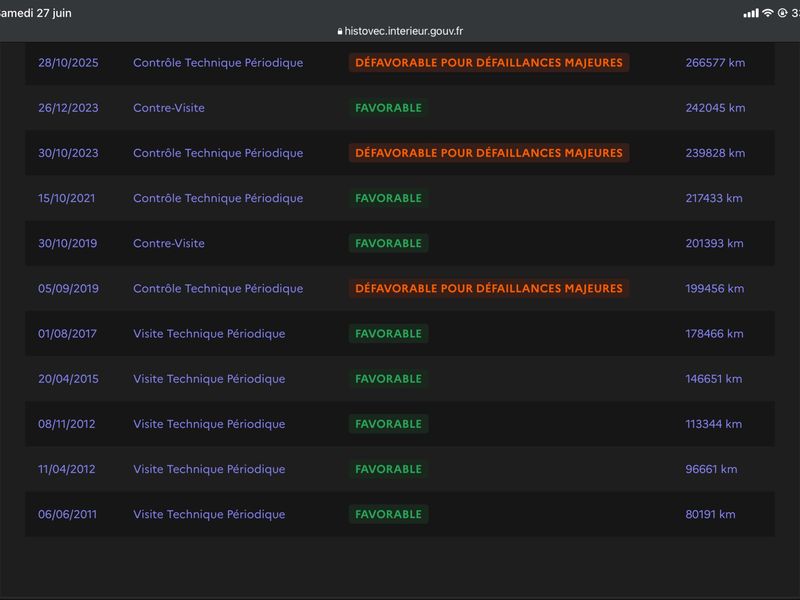Tap the 146651 km mileage value
Viewport: 800px width, 600px height.
(714, 379)
